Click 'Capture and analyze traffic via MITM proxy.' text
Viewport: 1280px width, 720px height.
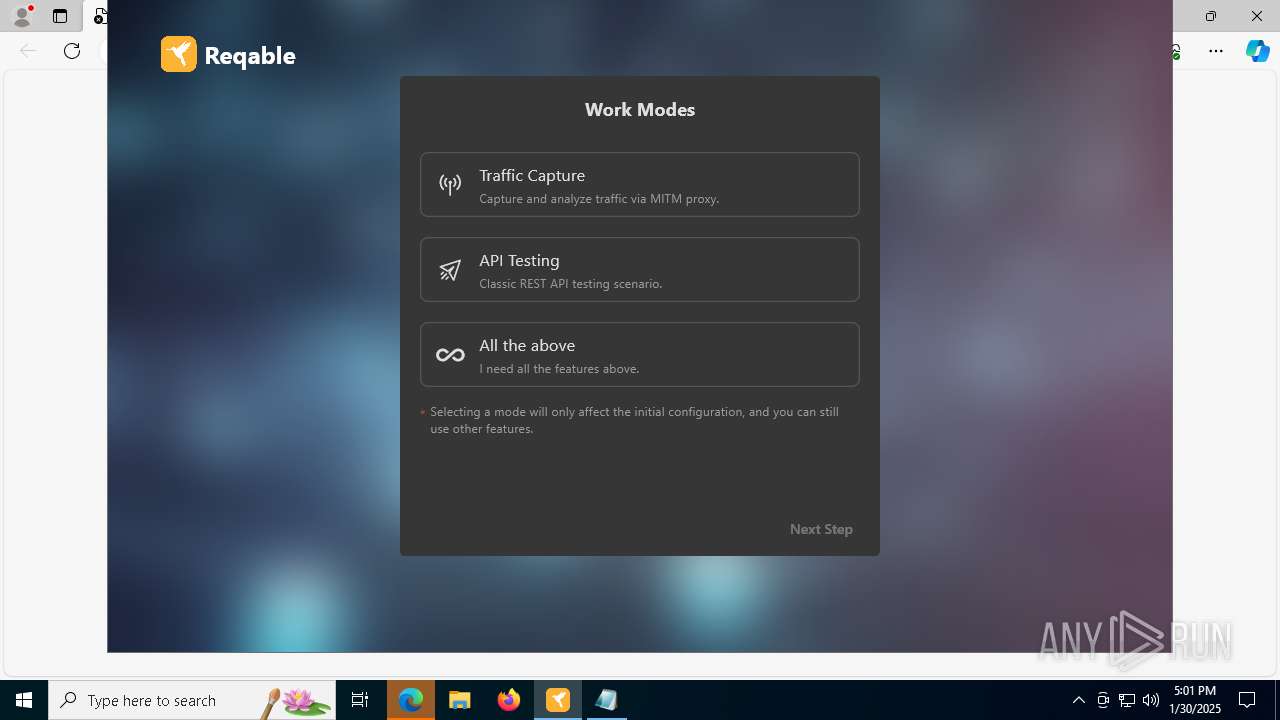click(x=599, y=199)
